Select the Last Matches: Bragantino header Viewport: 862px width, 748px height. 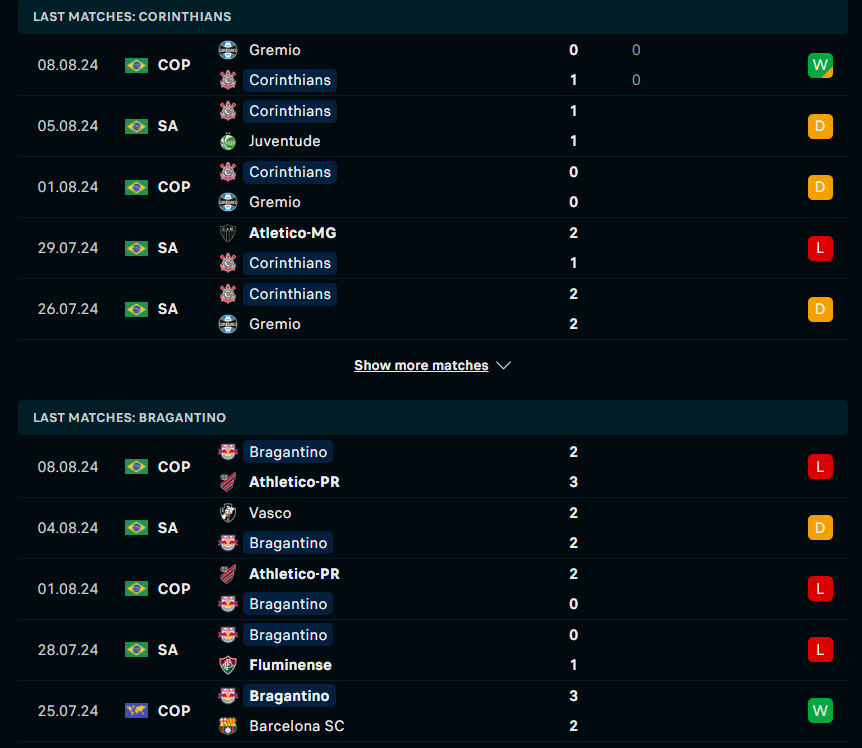(x=129, y=417)
